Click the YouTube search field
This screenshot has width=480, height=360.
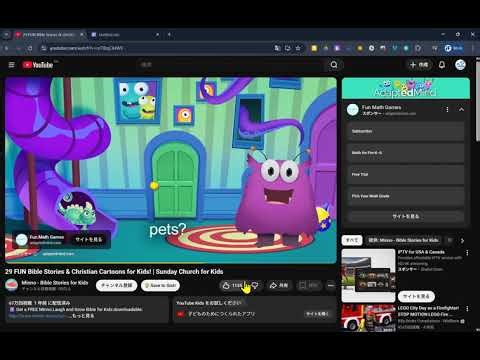pos(232,65)
